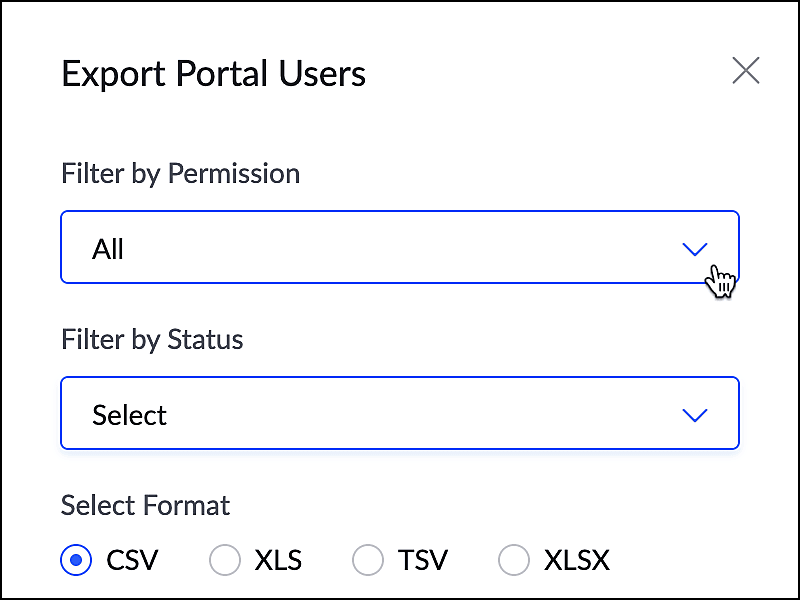Click the CSV format label text
This screenshot has width=800, height=600.
[x=132, y=560]
